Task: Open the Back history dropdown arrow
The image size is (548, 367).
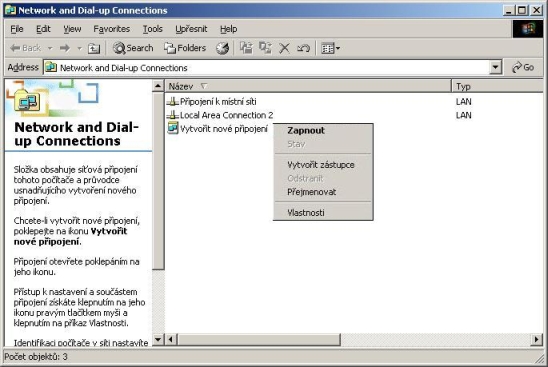Action: [50, 48]
